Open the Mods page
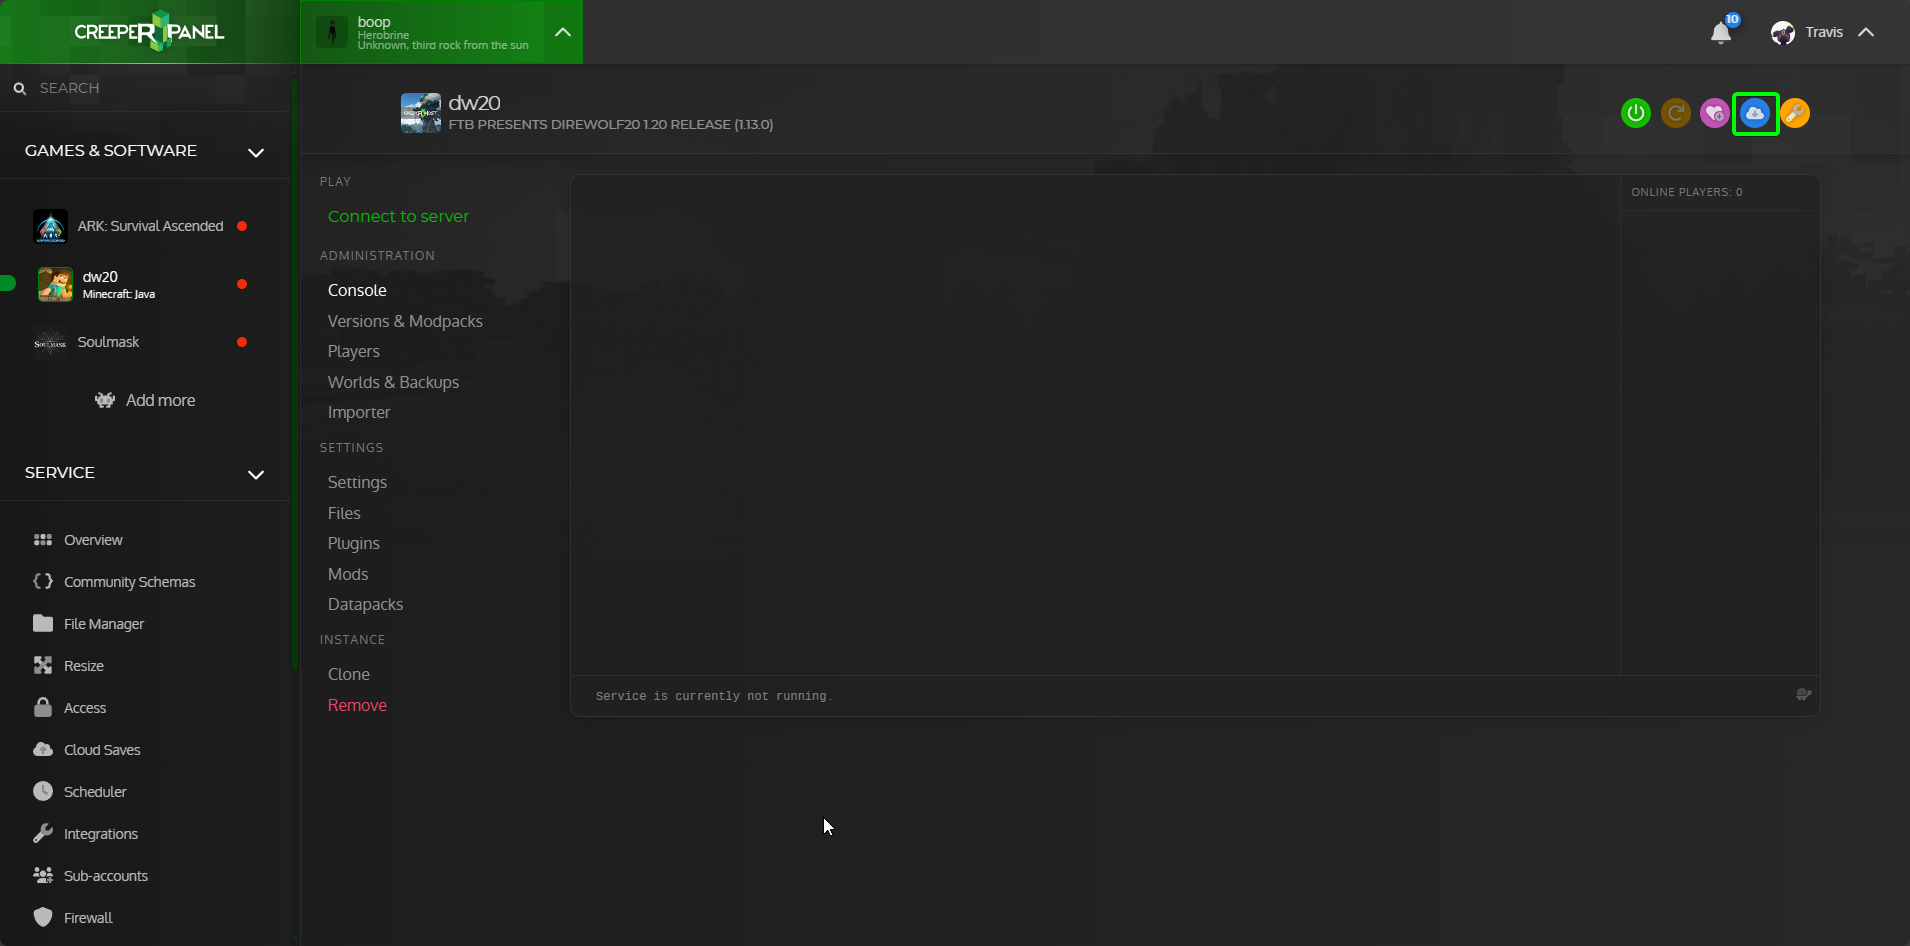The height and width of the screenshot is (946, 1910). click(348, 574)
